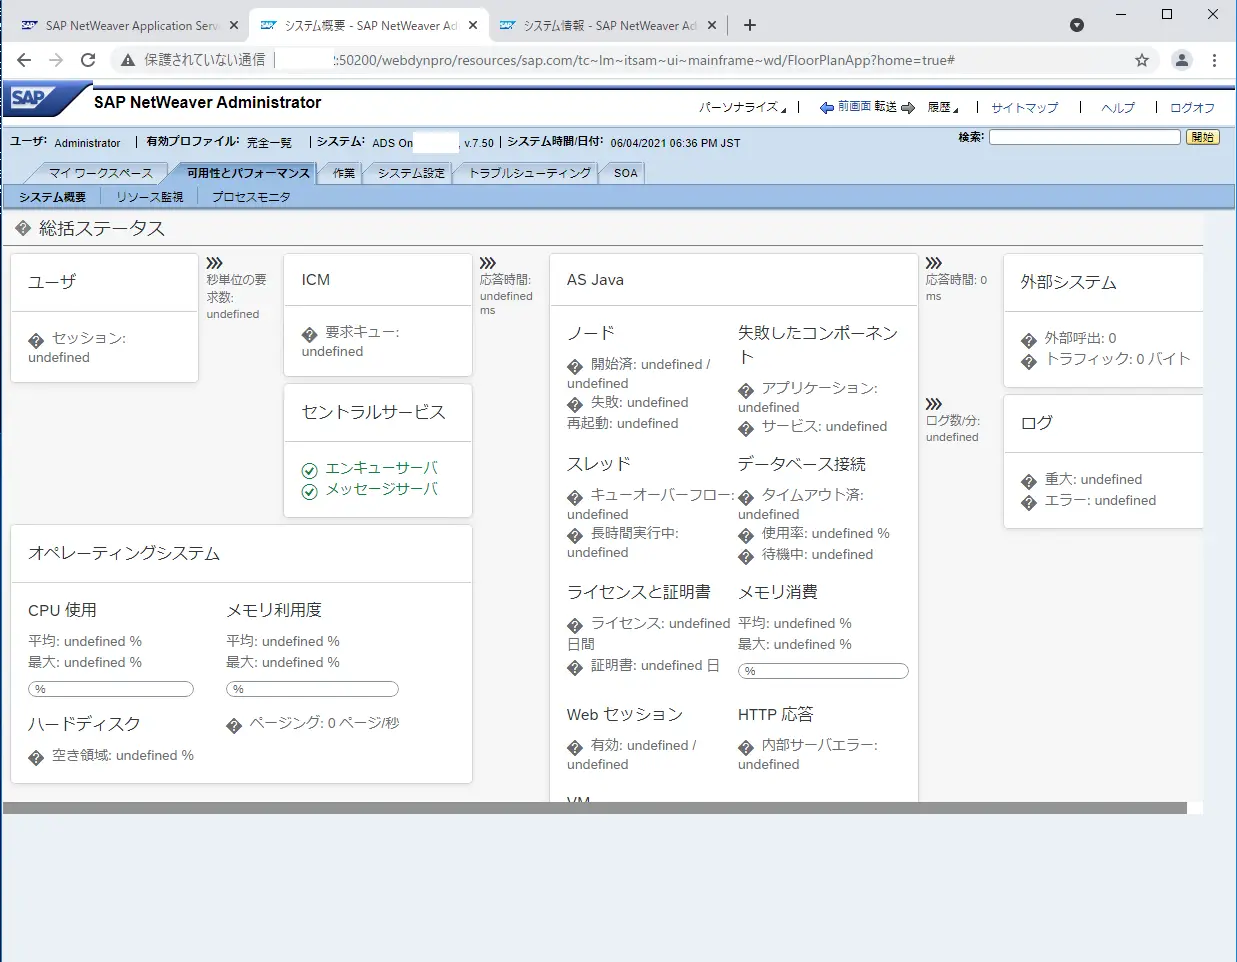Open the サイトマップ link

[x=1025, y=108]
